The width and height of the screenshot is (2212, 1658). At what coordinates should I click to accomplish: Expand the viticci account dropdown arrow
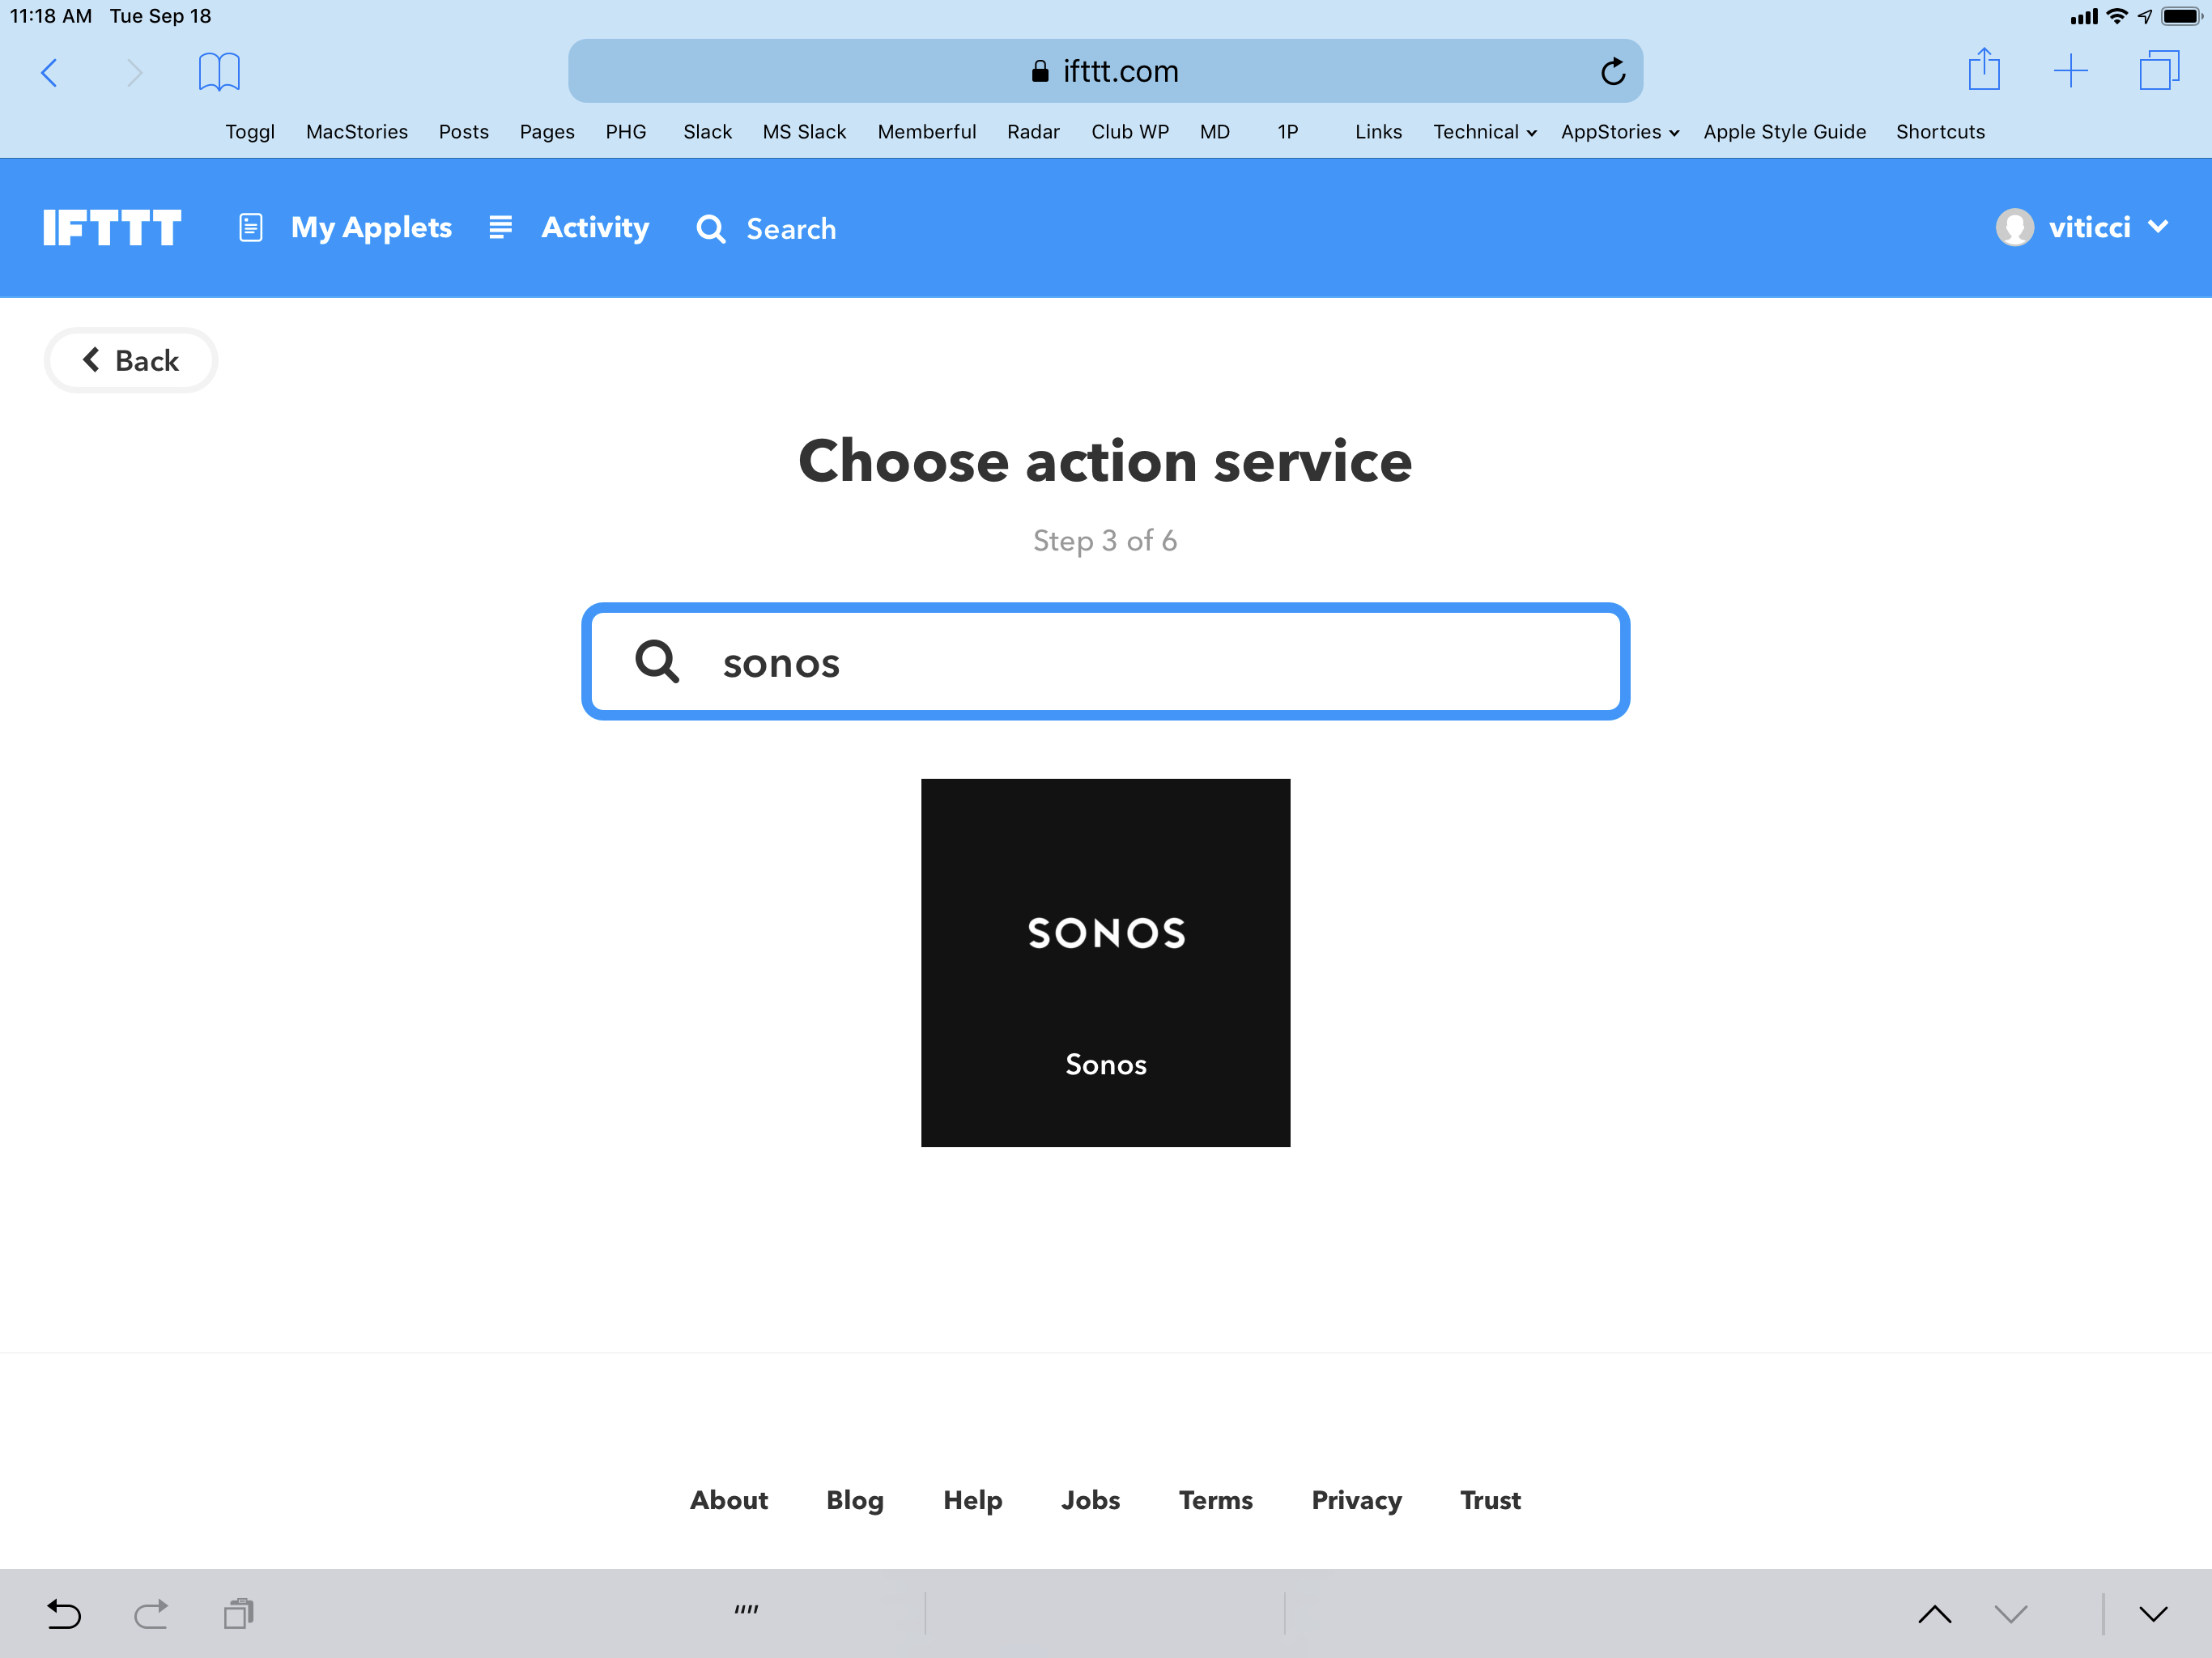[x=2158, y=227]
